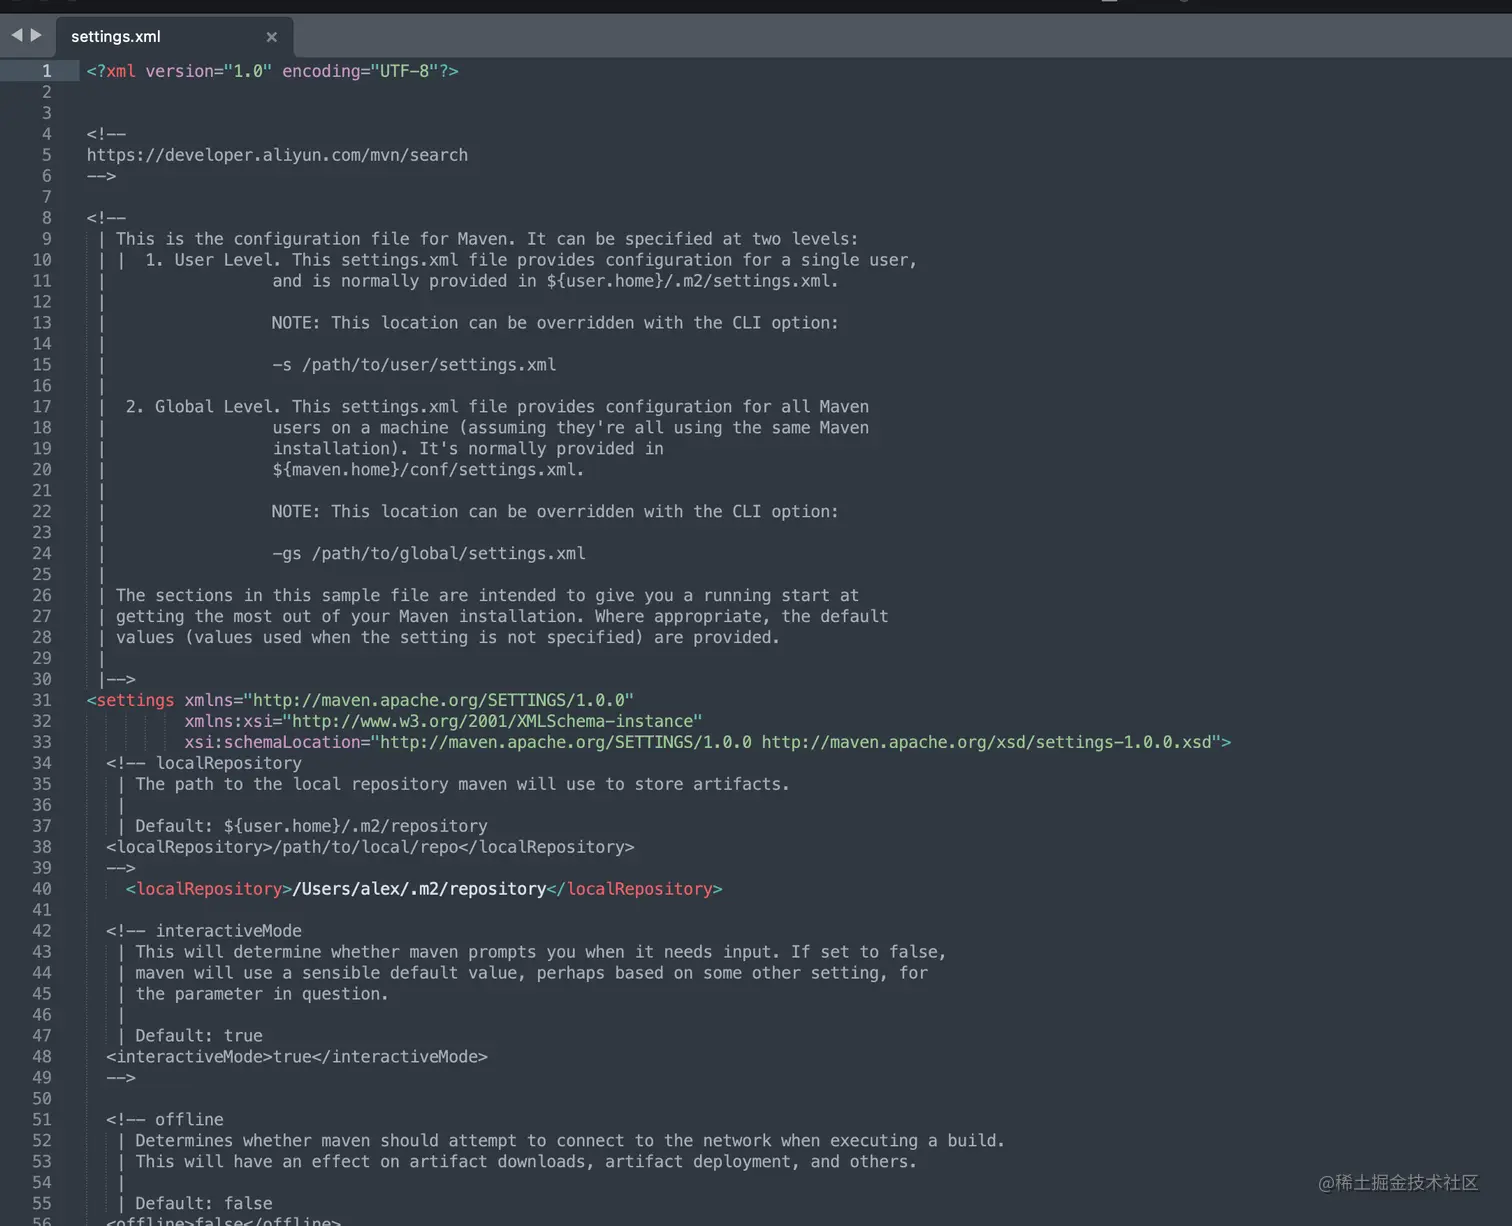1512x1226 pixels.
Task: Click '1. User Level.' comment line
Action: [x=531, y=260]
